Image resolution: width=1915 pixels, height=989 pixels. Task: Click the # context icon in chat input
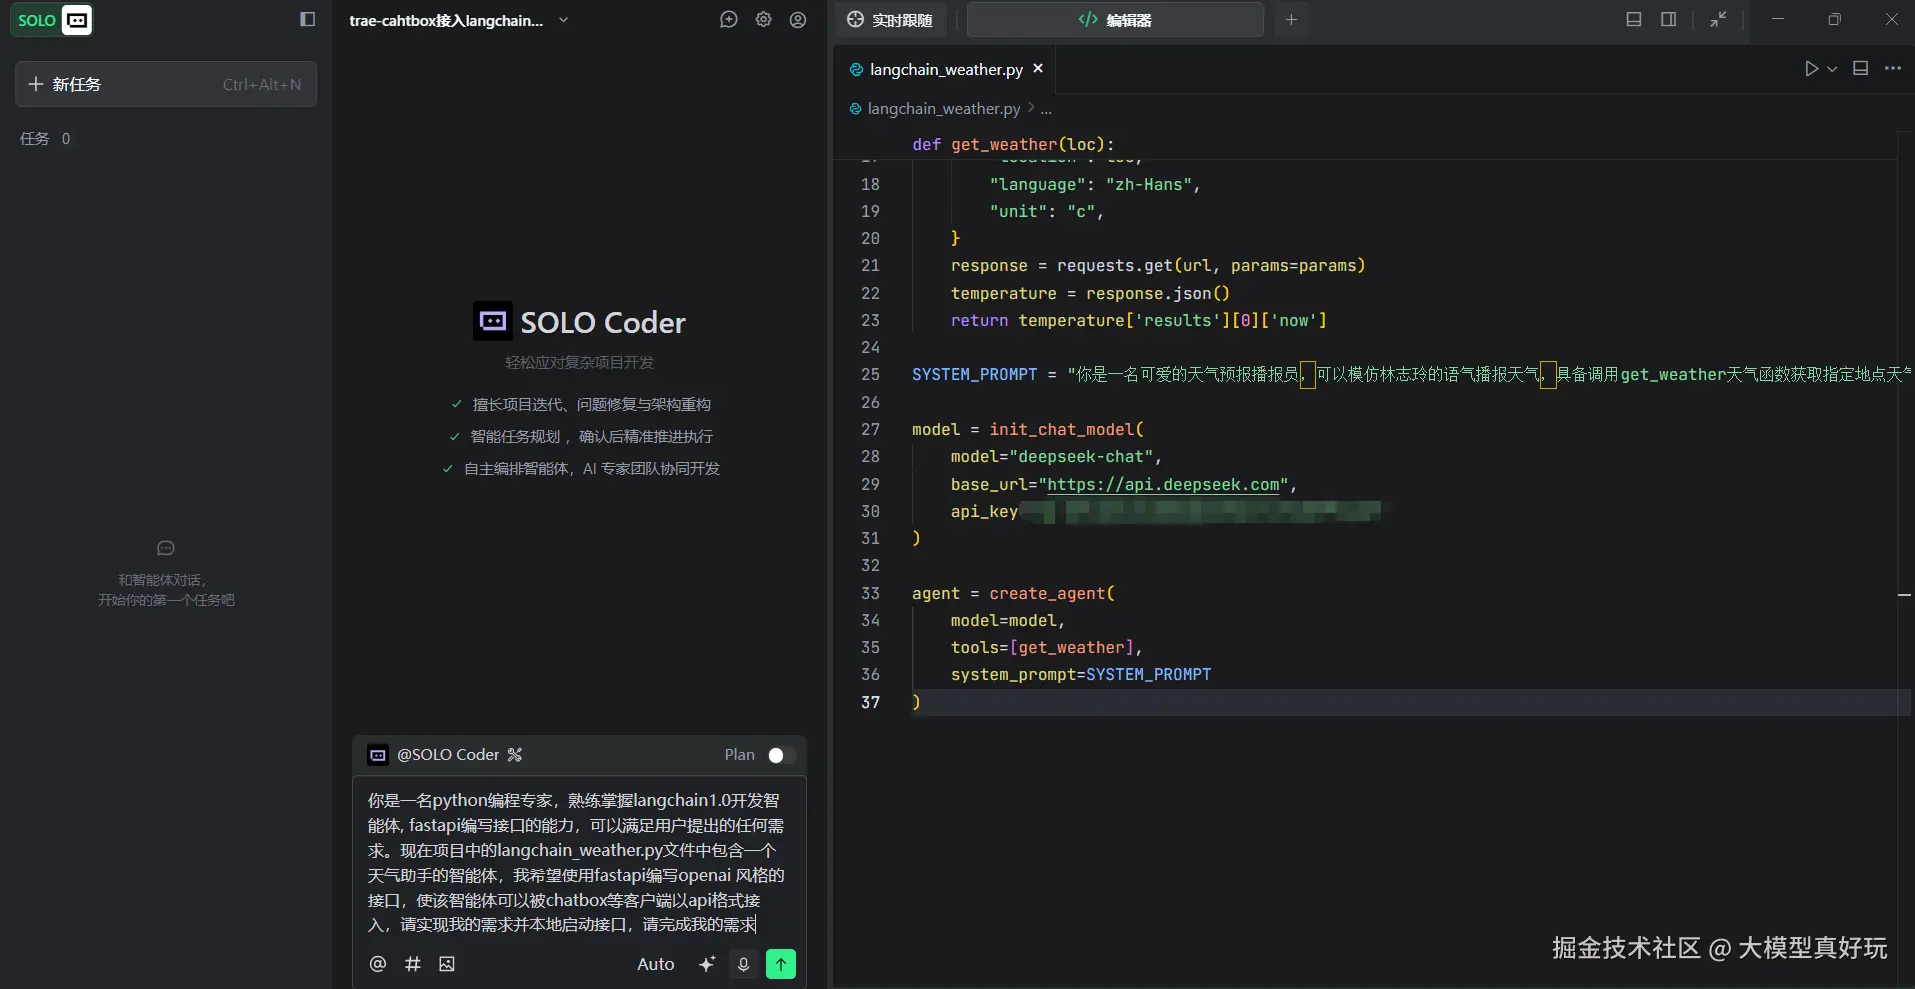pos(412,964)
